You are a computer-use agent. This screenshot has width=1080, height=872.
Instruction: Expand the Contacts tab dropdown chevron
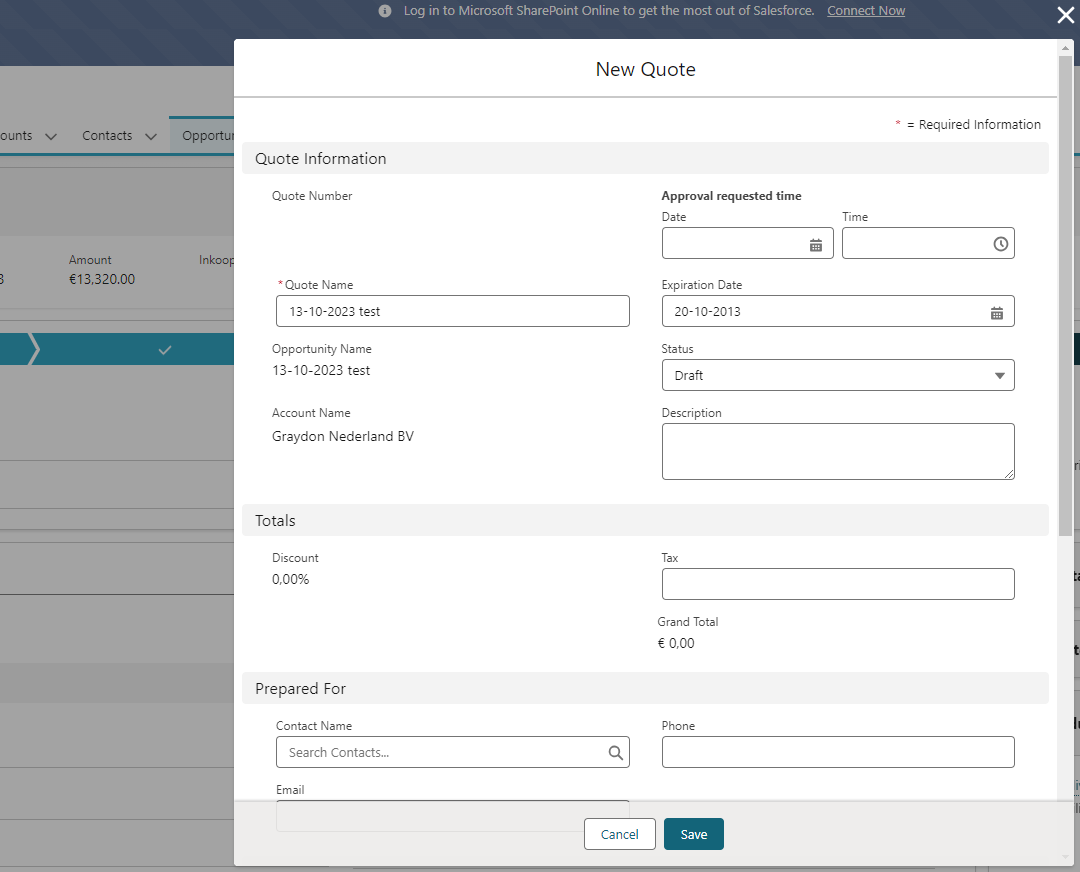(150, 135)
